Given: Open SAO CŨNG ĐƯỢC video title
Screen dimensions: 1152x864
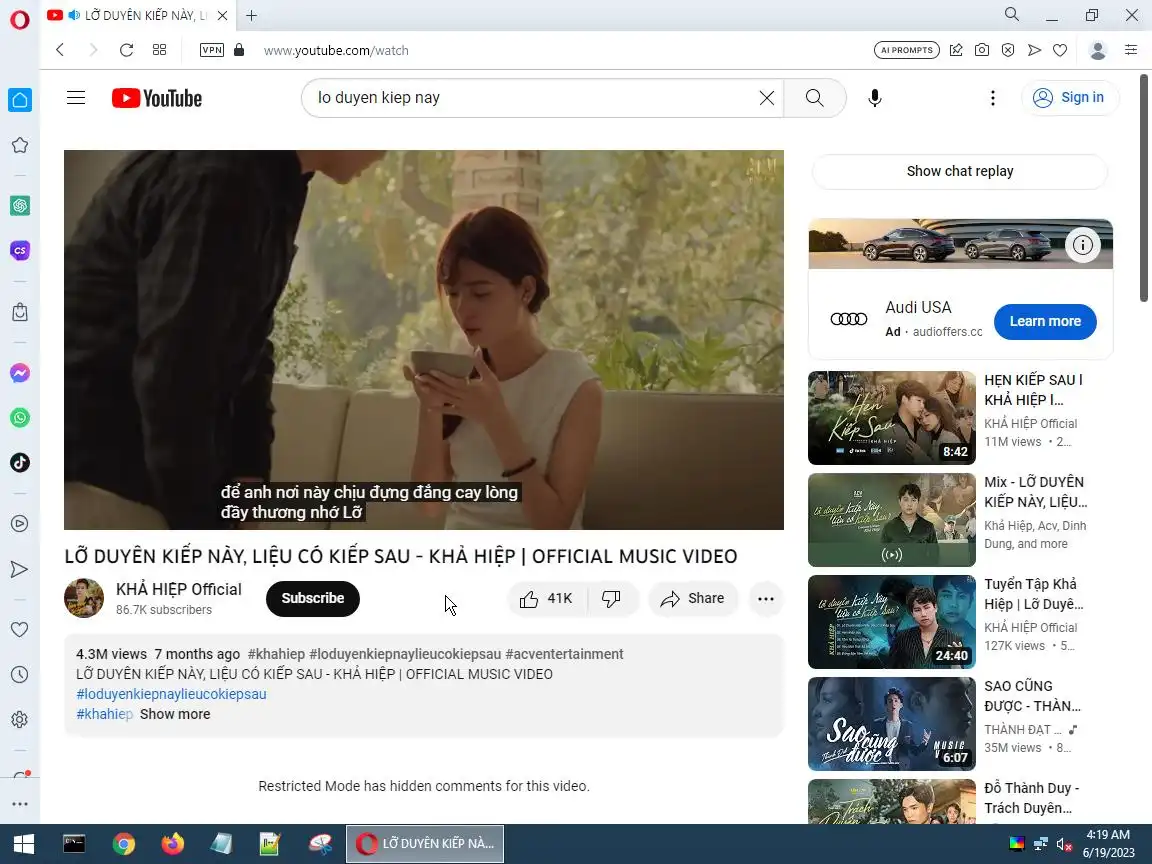Looking at the screenshot, I should point(1032,696).
